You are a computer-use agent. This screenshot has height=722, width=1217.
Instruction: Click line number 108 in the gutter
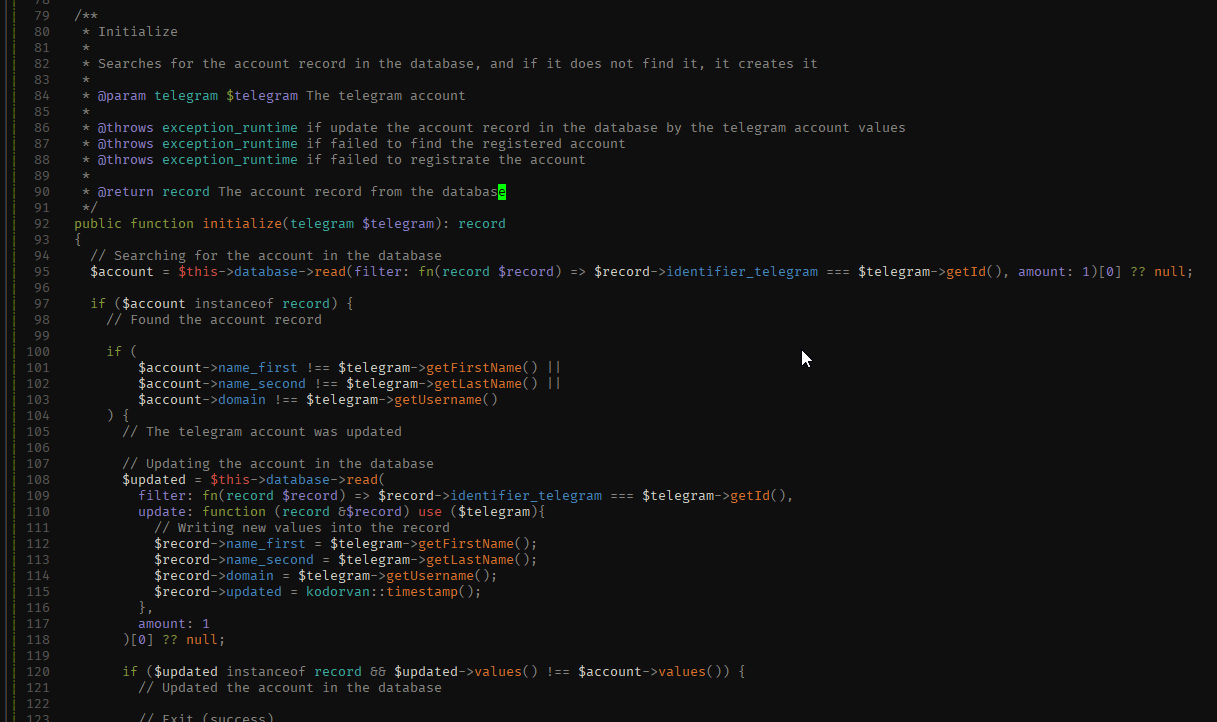(x=37, y=480)
